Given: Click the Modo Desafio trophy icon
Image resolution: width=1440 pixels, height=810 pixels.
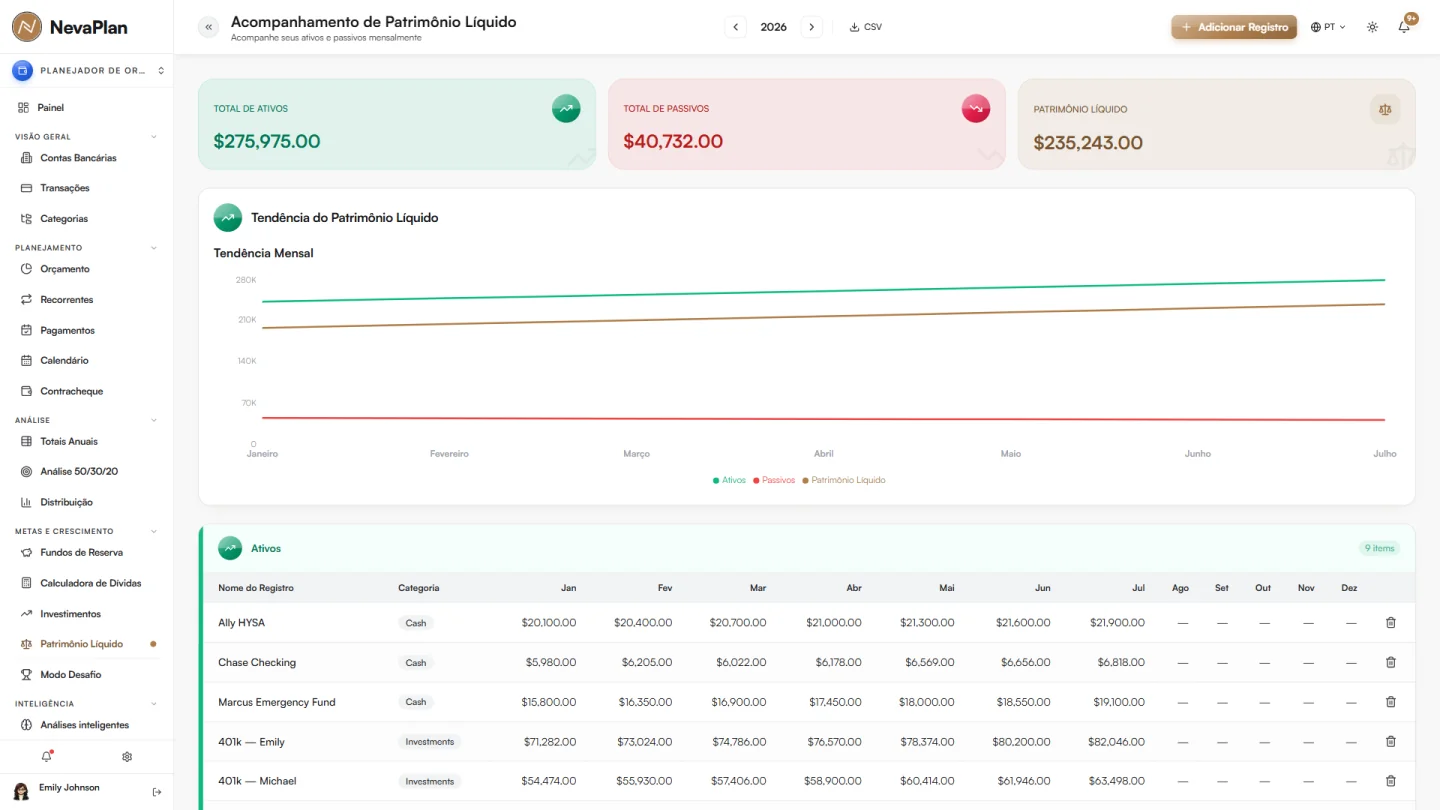Looking at the screenshot, I should point(27,675).
